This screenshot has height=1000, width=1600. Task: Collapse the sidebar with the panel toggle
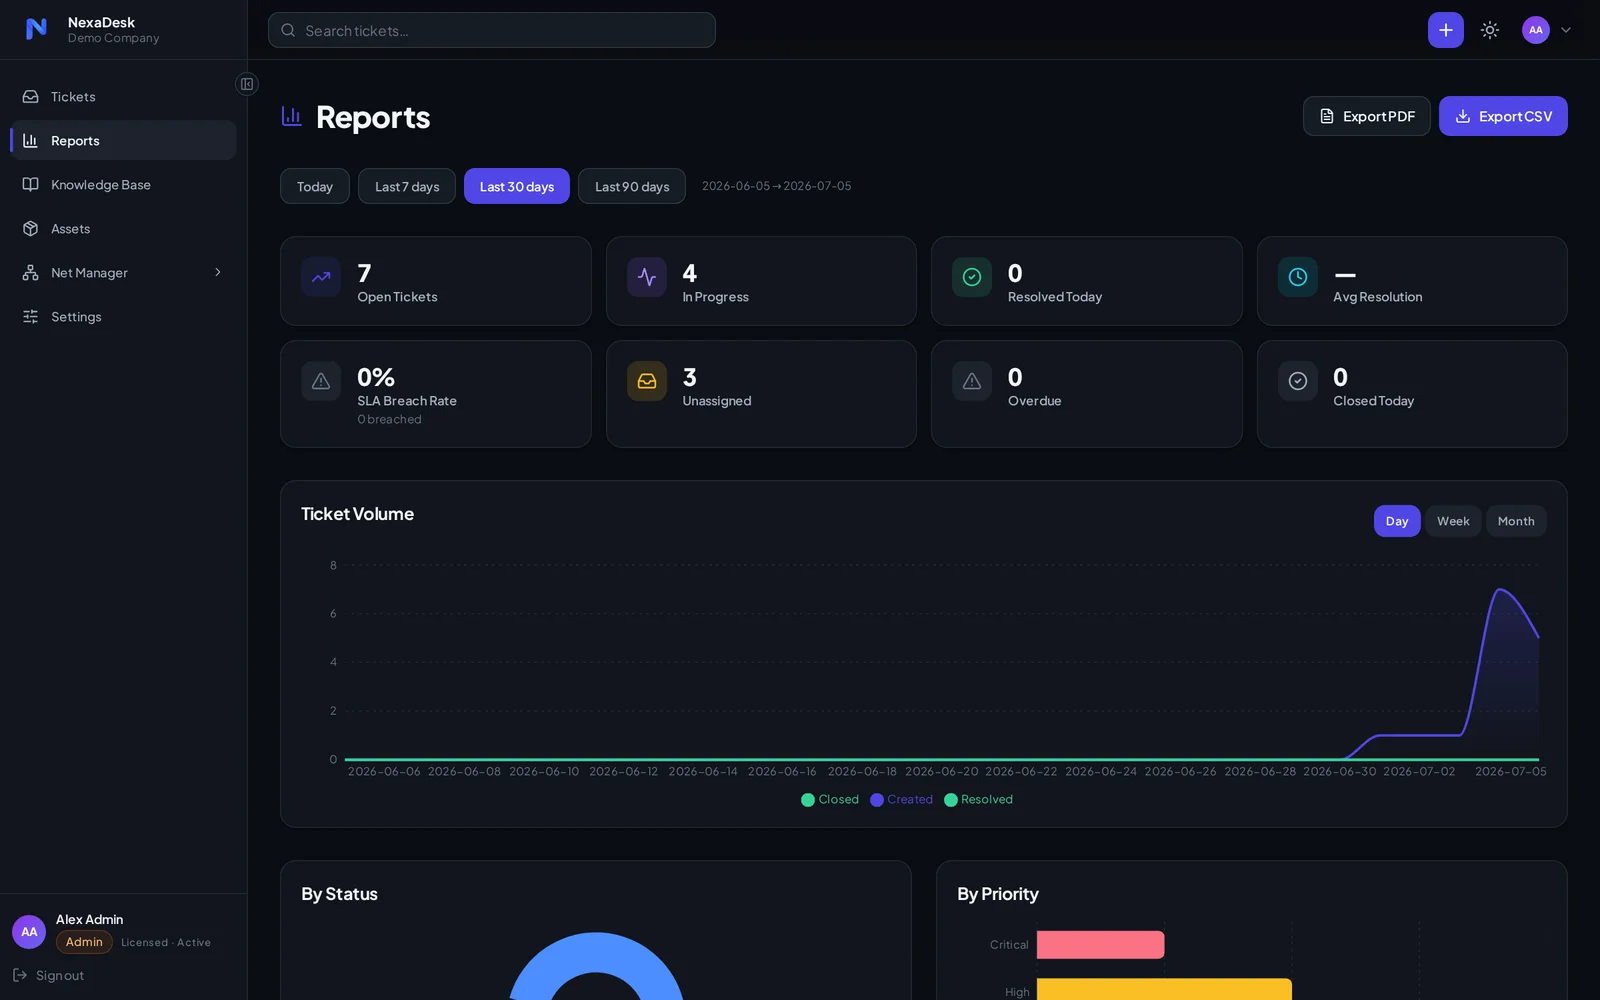pos(247,84)
